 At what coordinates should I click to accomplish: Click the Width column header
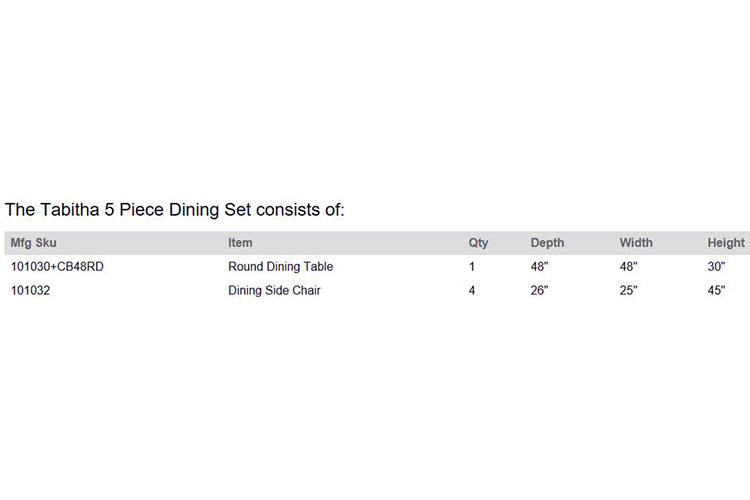pyautogui.click(x=636, y=243)
